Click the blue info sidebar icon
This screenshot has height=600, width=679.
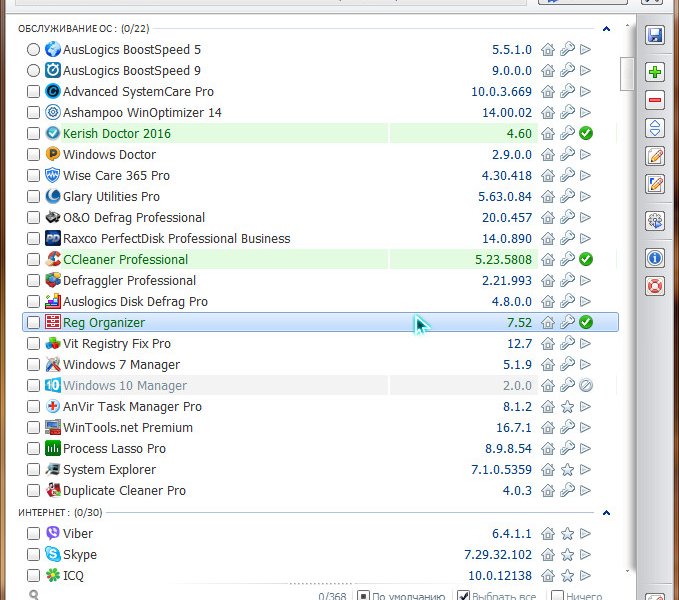tap(655, 258)
